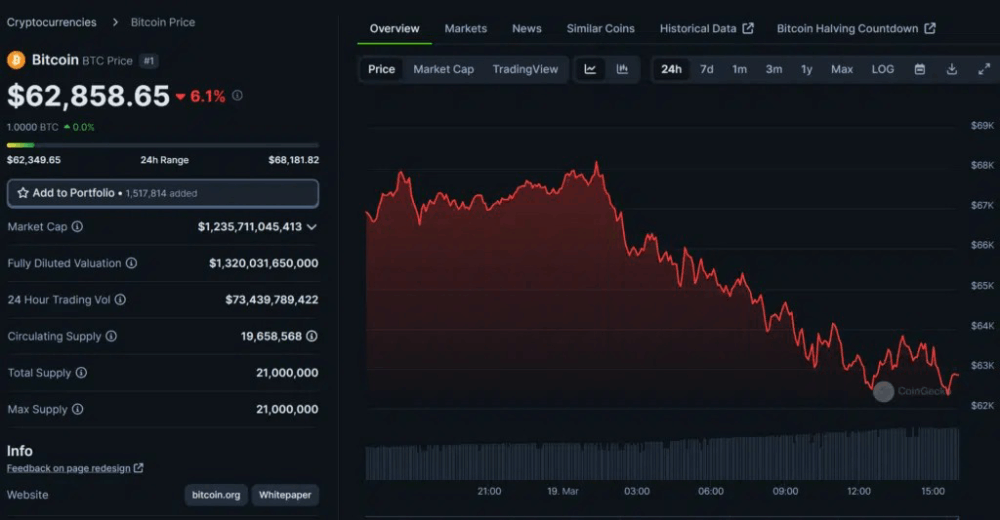Expand chart to fullscreen
This screenshot has height=520, width=1000.
984,69
